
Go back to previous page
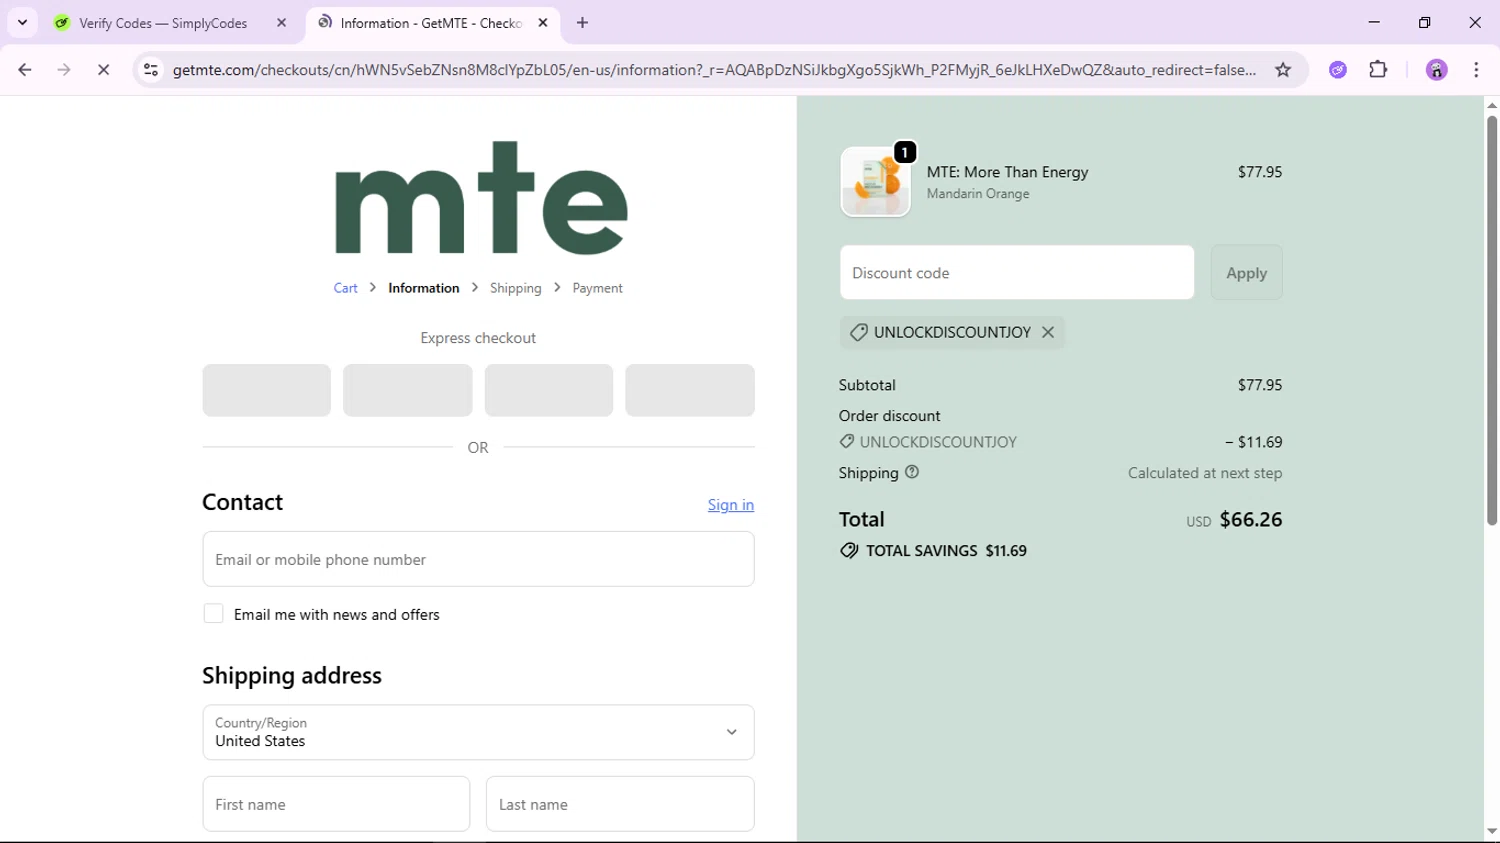pyautogui.click(x=25, y=70)
